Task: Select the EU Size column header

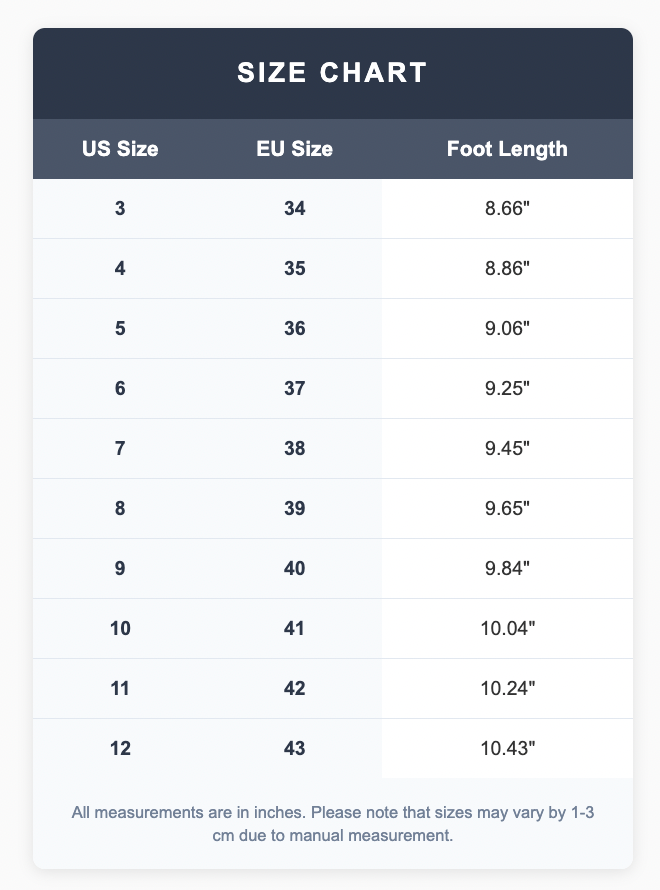Action: pos(294,149)
